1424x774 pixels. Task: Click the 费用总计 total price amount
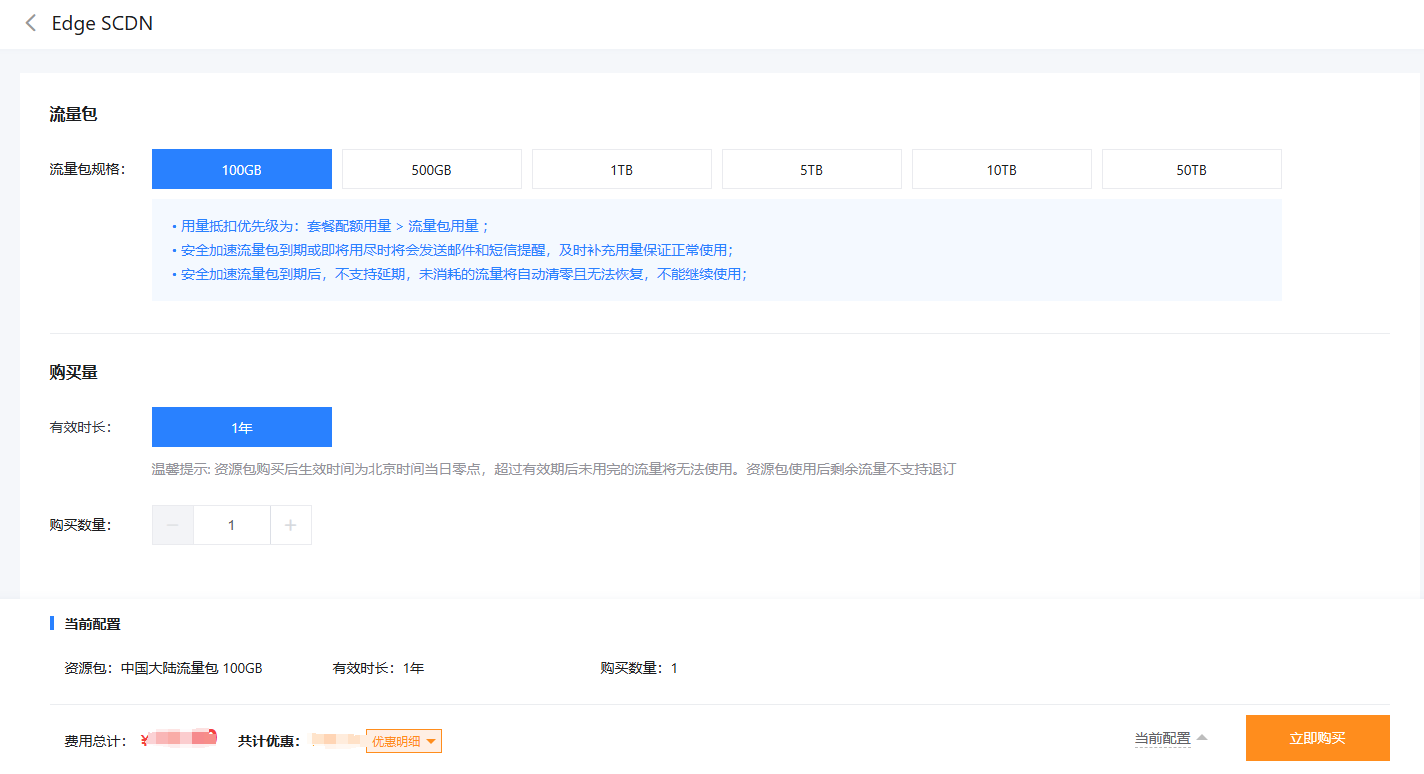click(x=180, y=740)
